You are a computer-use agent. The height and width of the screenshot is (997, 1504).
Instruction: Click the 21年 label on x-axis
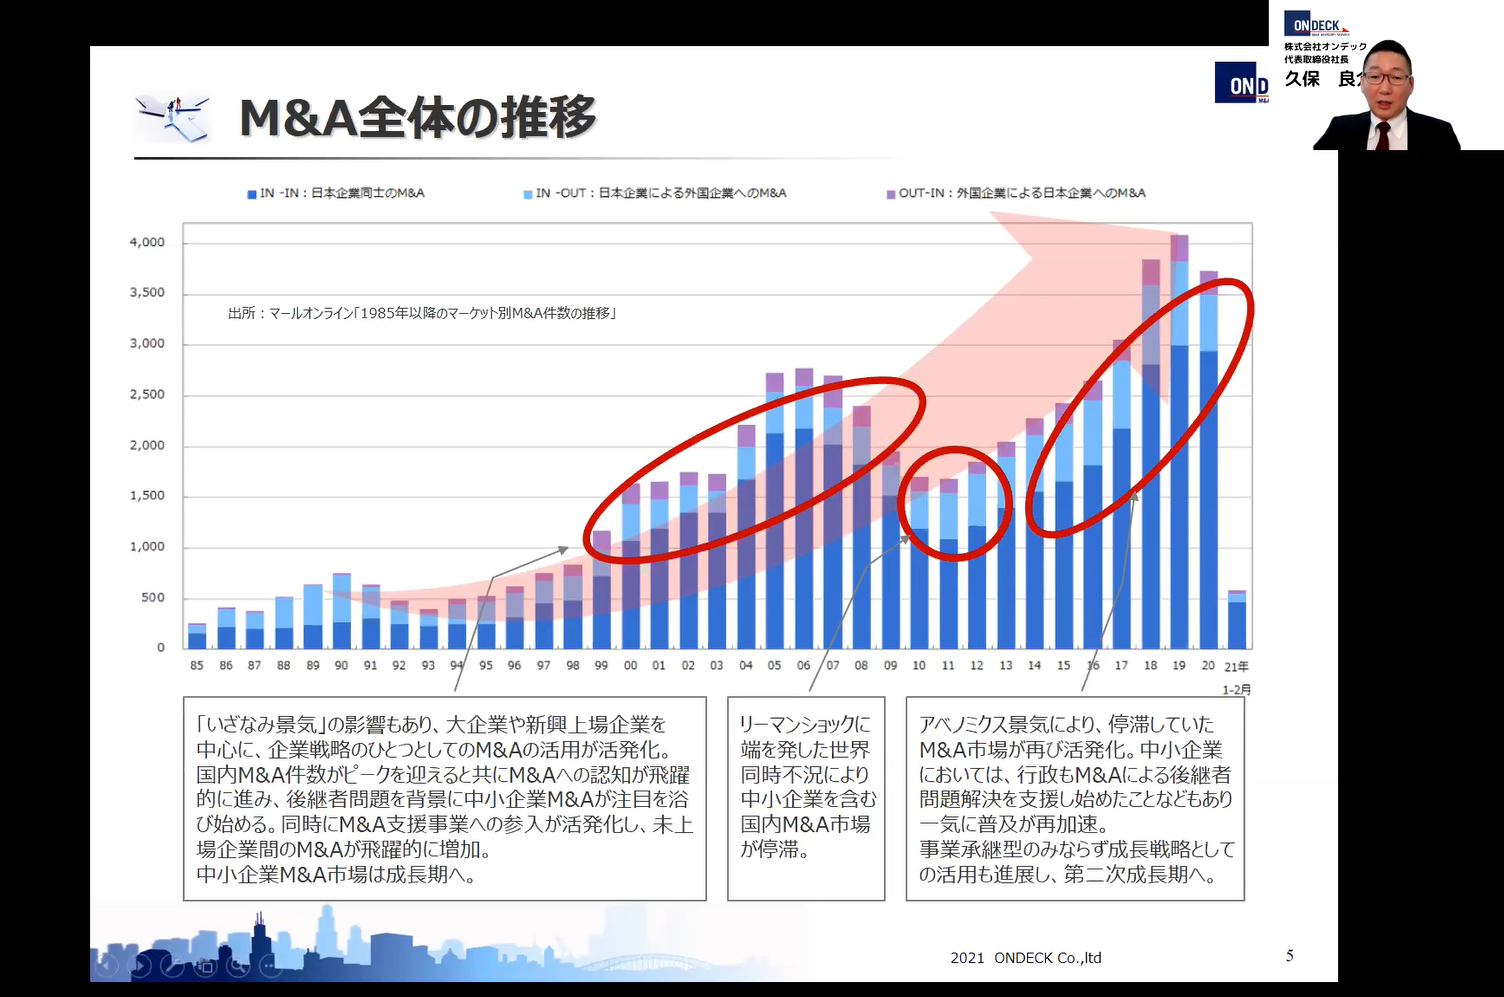pyautogui.click(x=1237, y=666)
